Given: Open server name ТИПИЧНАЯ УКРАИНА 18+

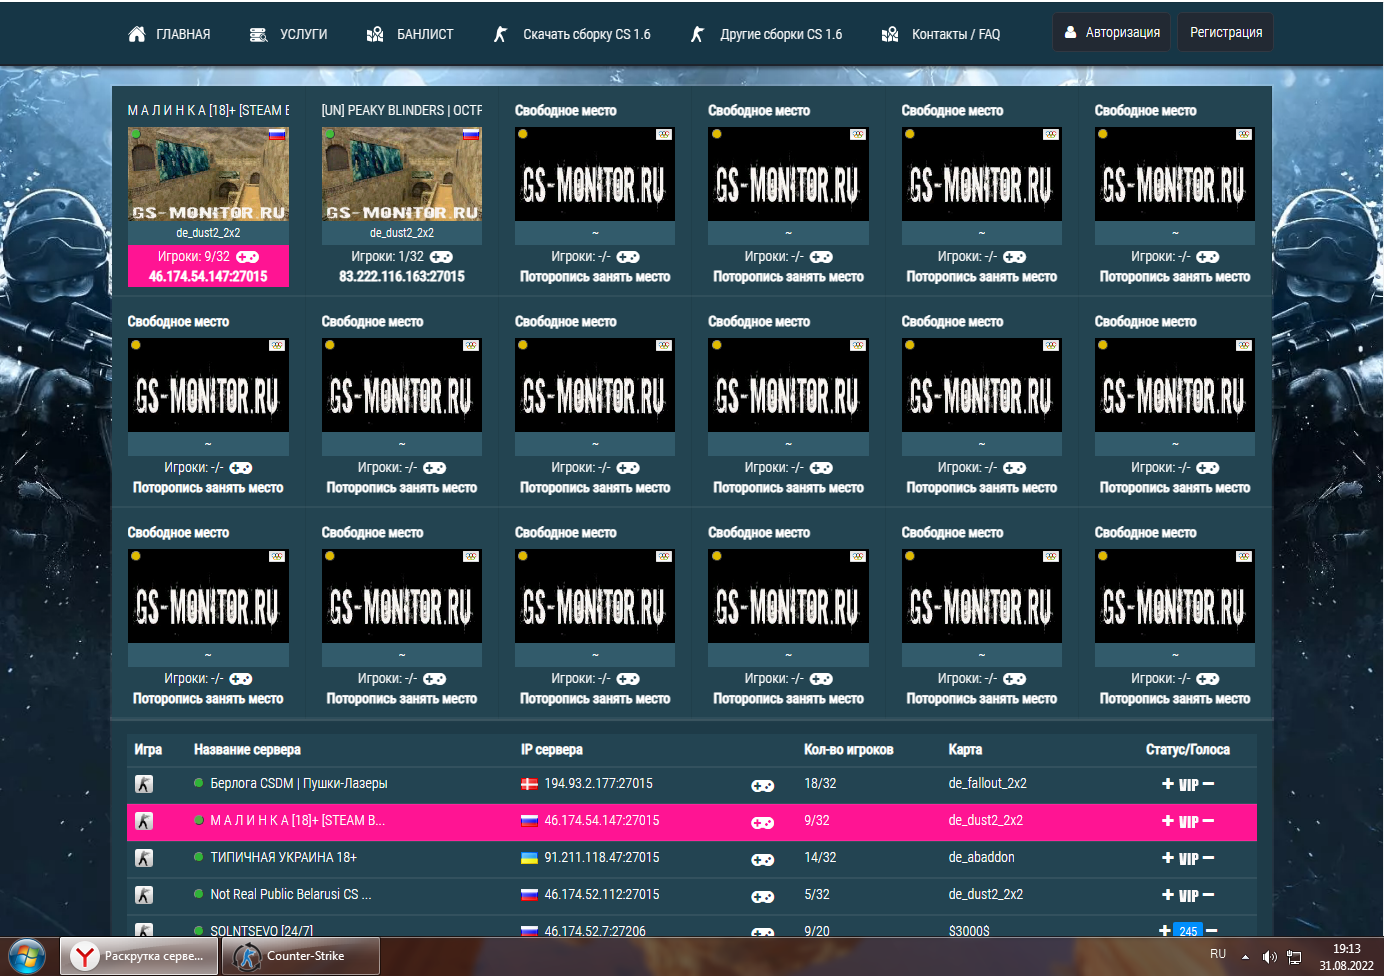Looking at the screenshot, I should [283, 858].
